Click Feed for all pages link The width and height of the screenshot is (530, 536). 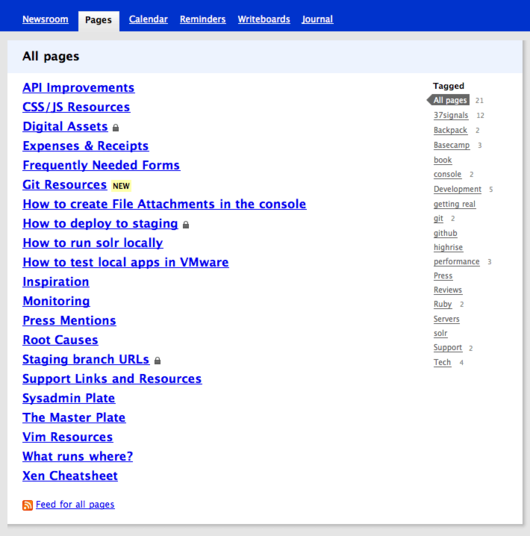[75, 505]
